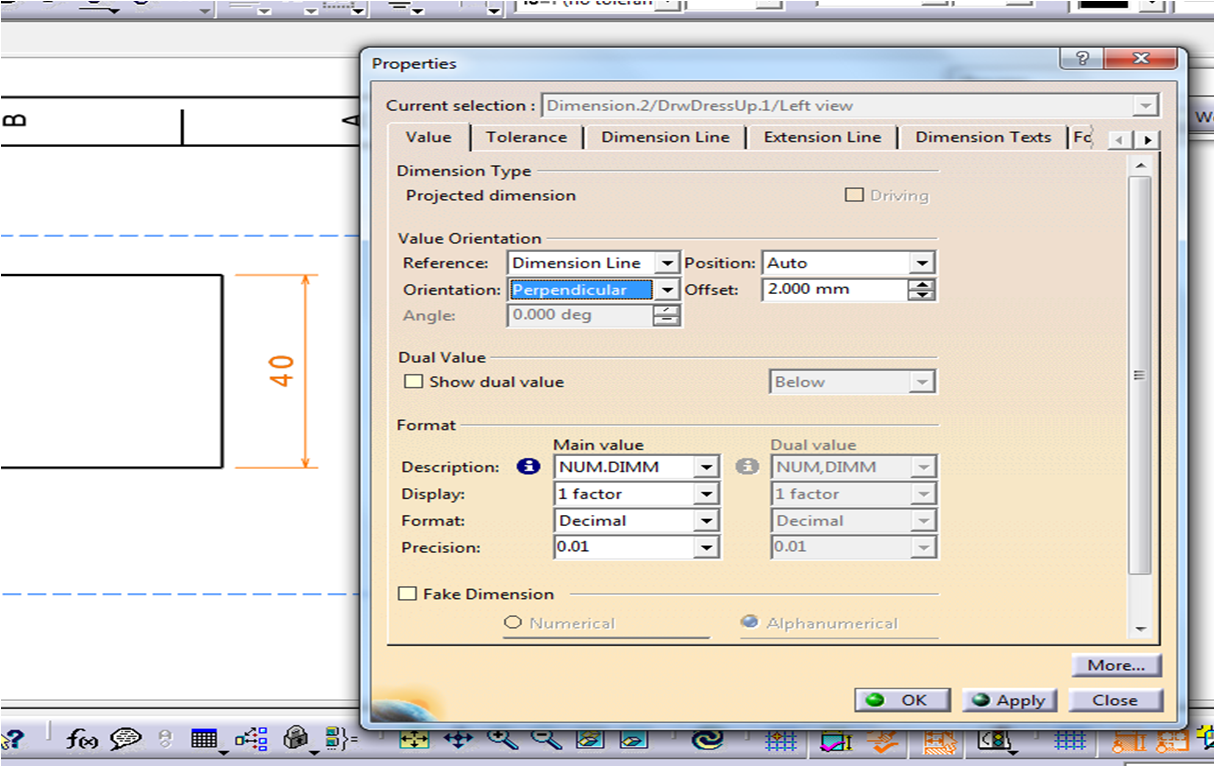
Task: Open More properties options
Action: [1115, 665]
